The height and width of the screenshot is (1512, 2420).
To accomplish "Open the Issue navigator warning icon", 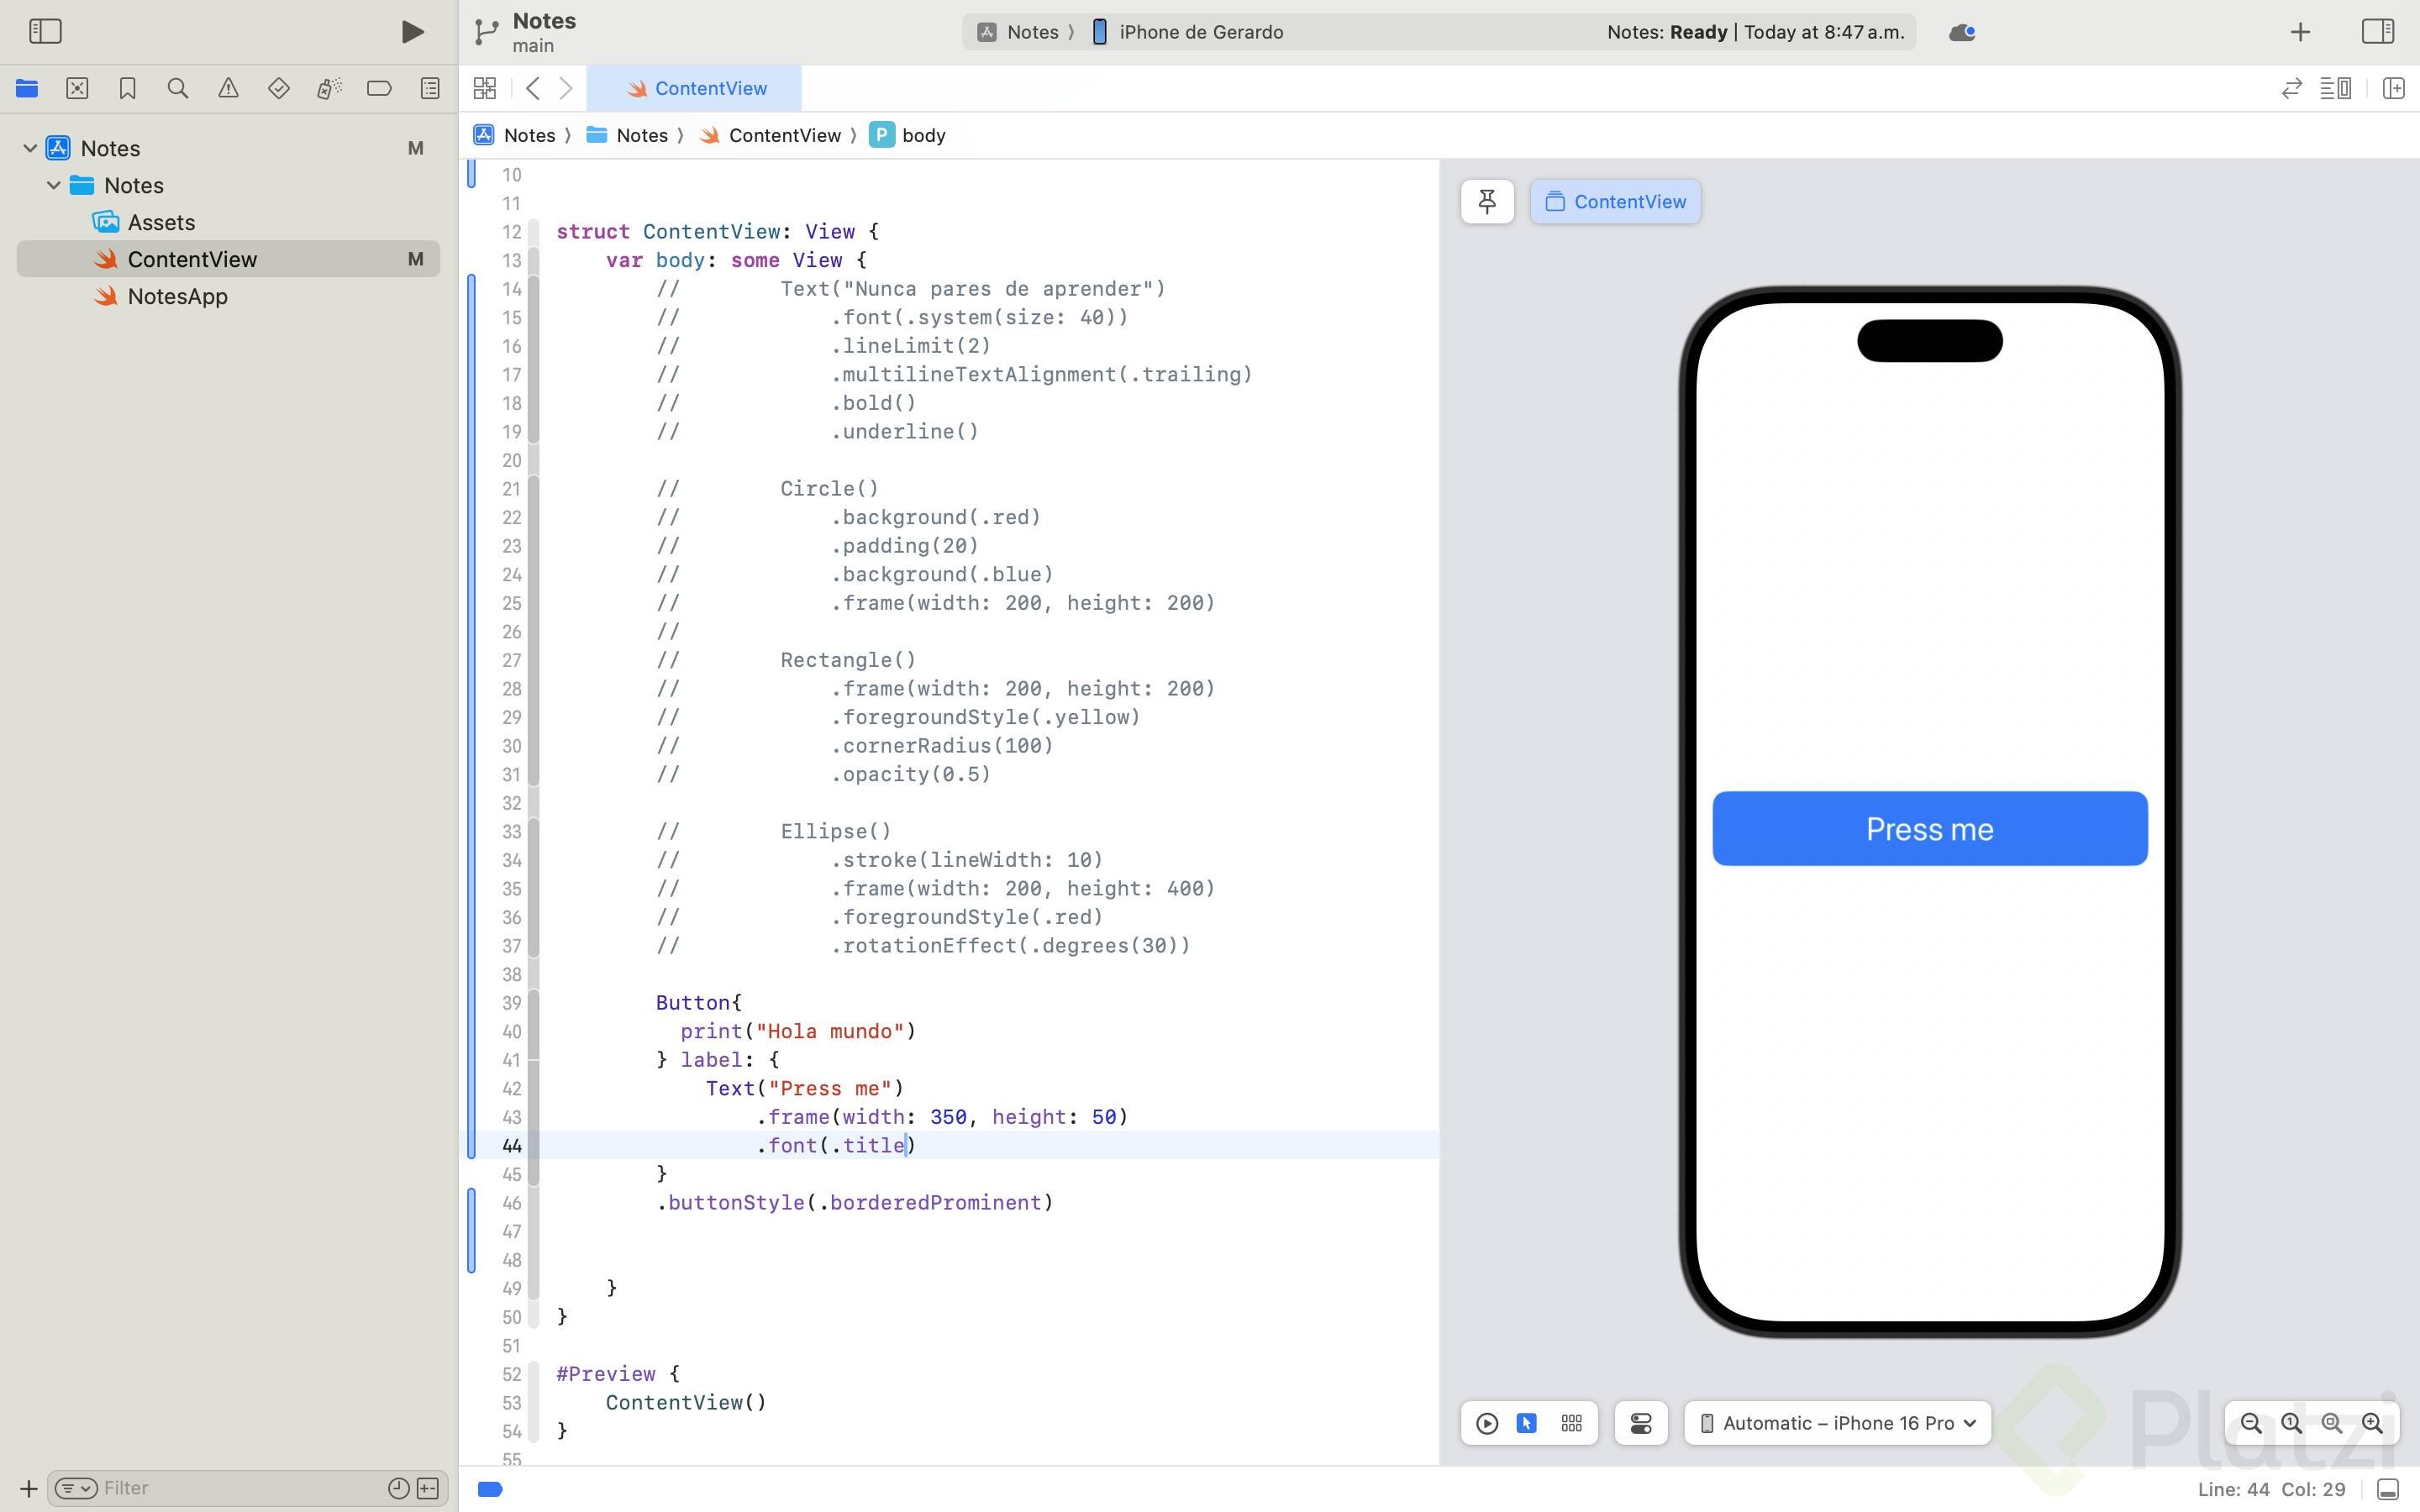I will coord(228,89).
